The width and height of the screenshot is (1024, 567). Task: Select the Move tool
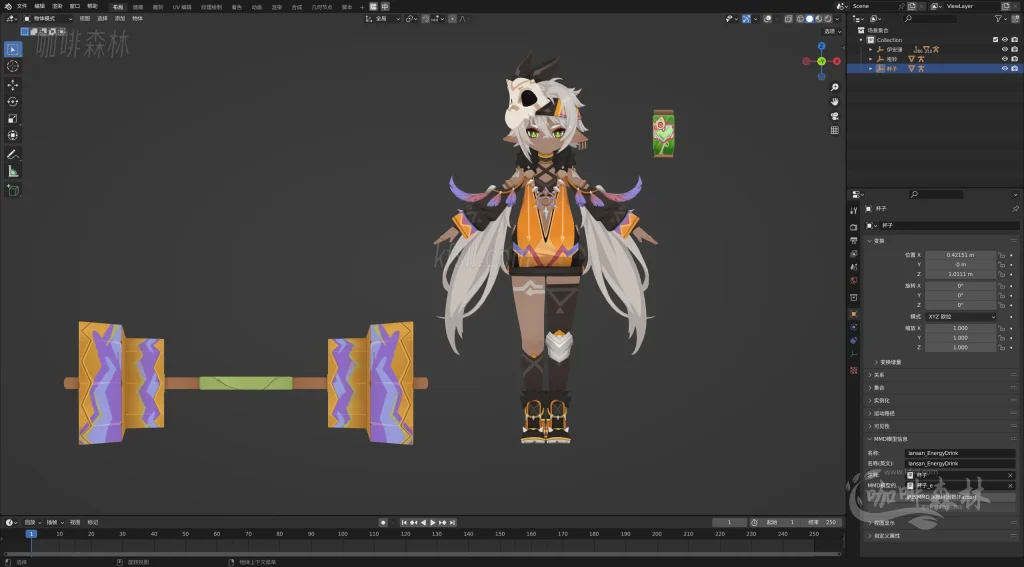click(x=12, y=85)
